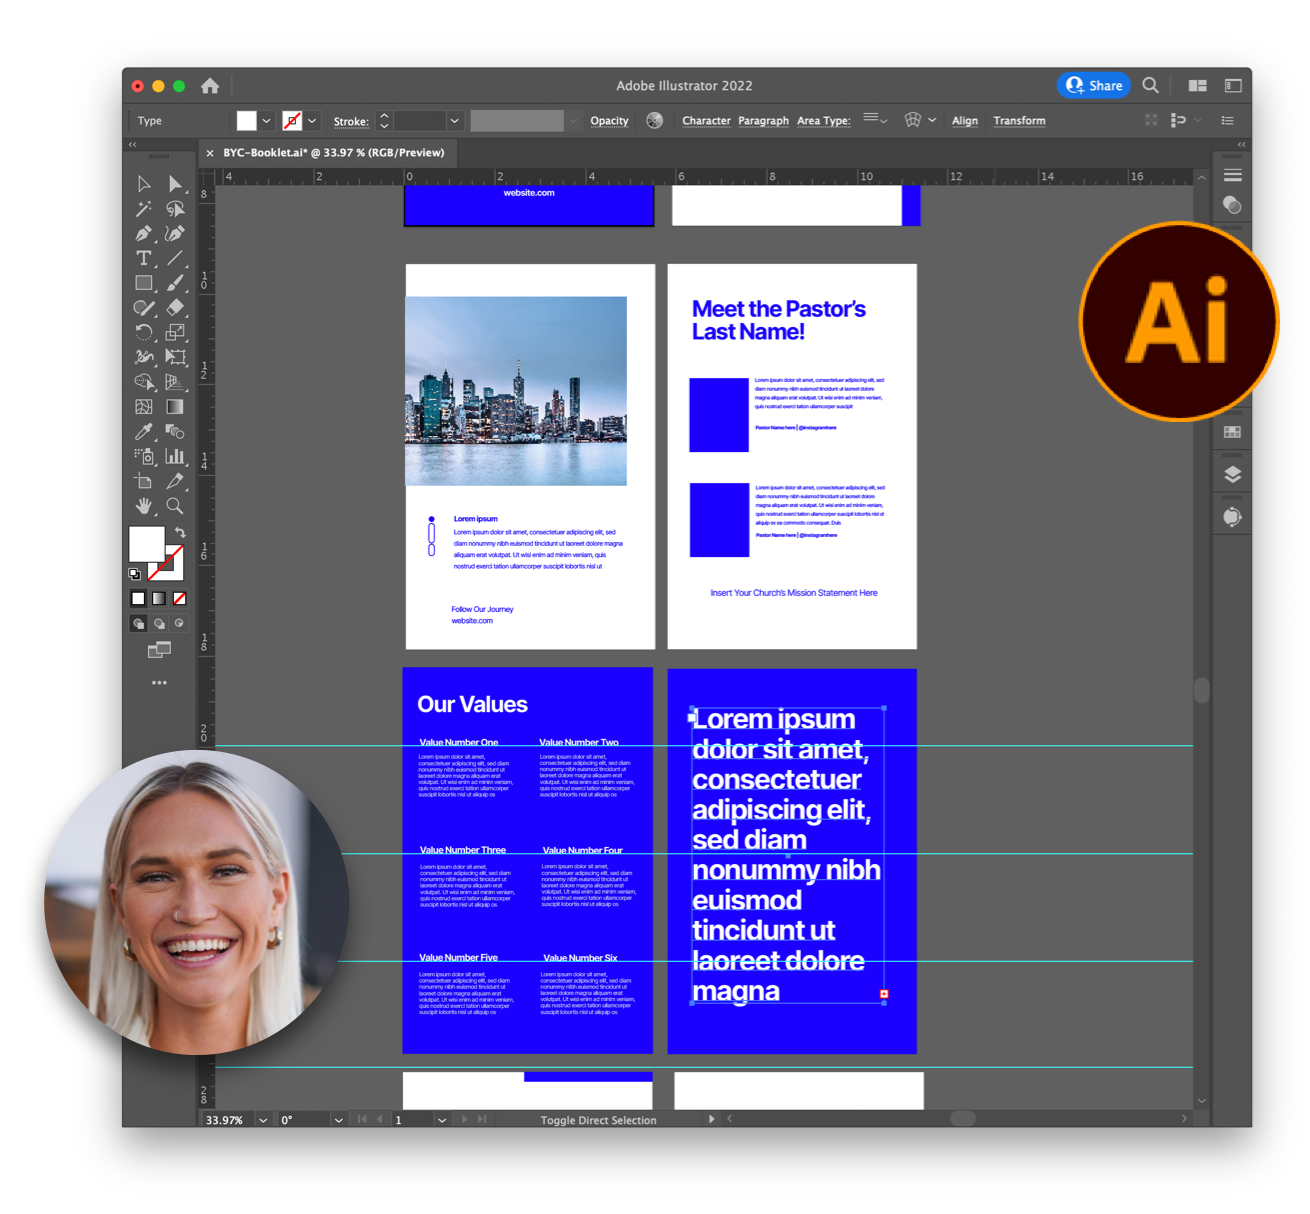Close the BYC-Booklet.ai document tab
Viewport: 1310px width, 1214px height.
click(x=209, y=153)
